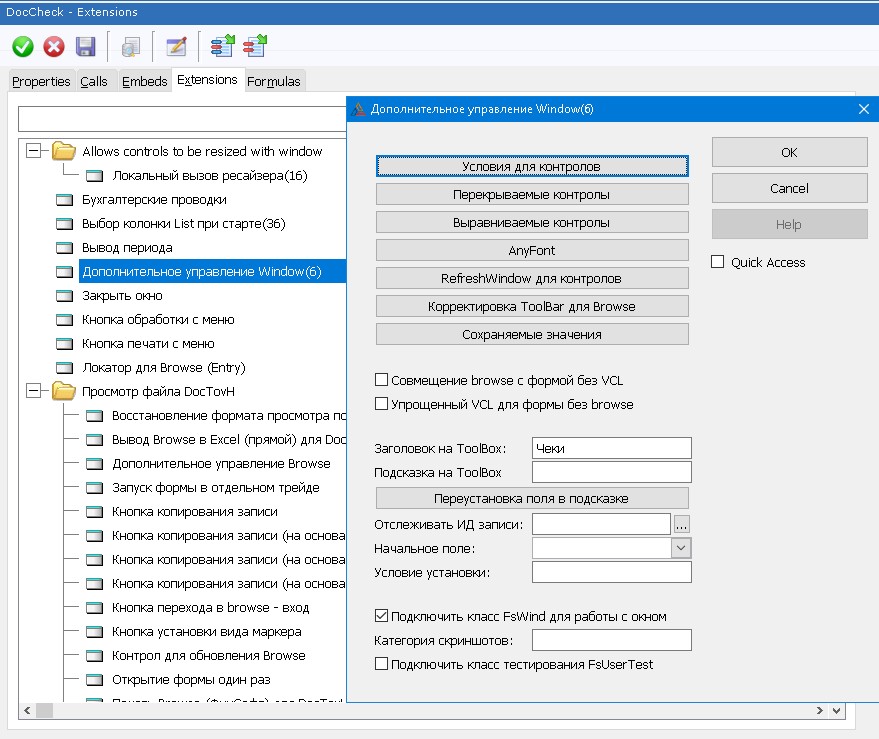Click the blue template insert toolbar icon
Screen dimensions: 879x739
tap(221, 46)
